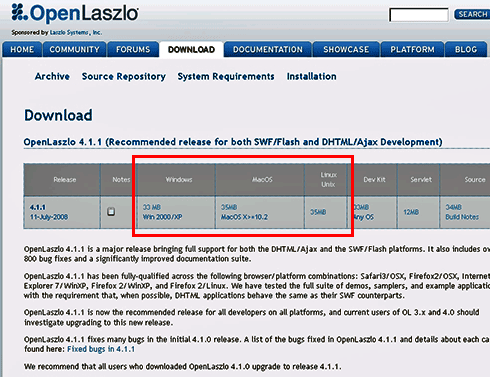This screenshot has height=377, width=490.
Task: Open the PLATFORM tab
Action: pyautogui.click(x=412, y=49)
